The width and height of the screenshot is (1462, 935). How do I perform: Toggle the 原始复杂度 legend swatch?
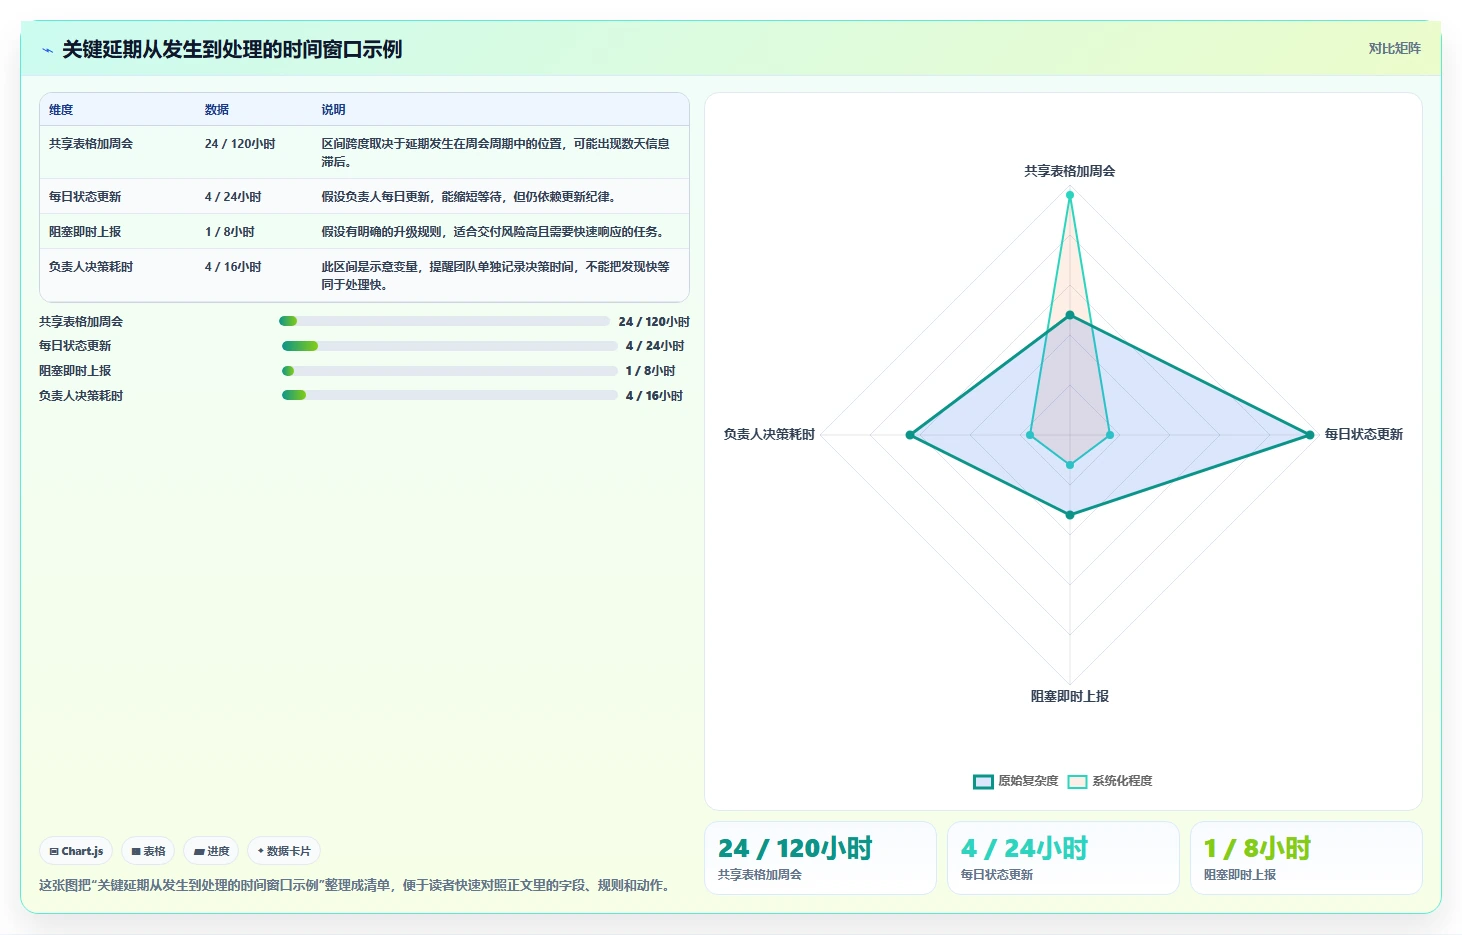coord(983,781)
